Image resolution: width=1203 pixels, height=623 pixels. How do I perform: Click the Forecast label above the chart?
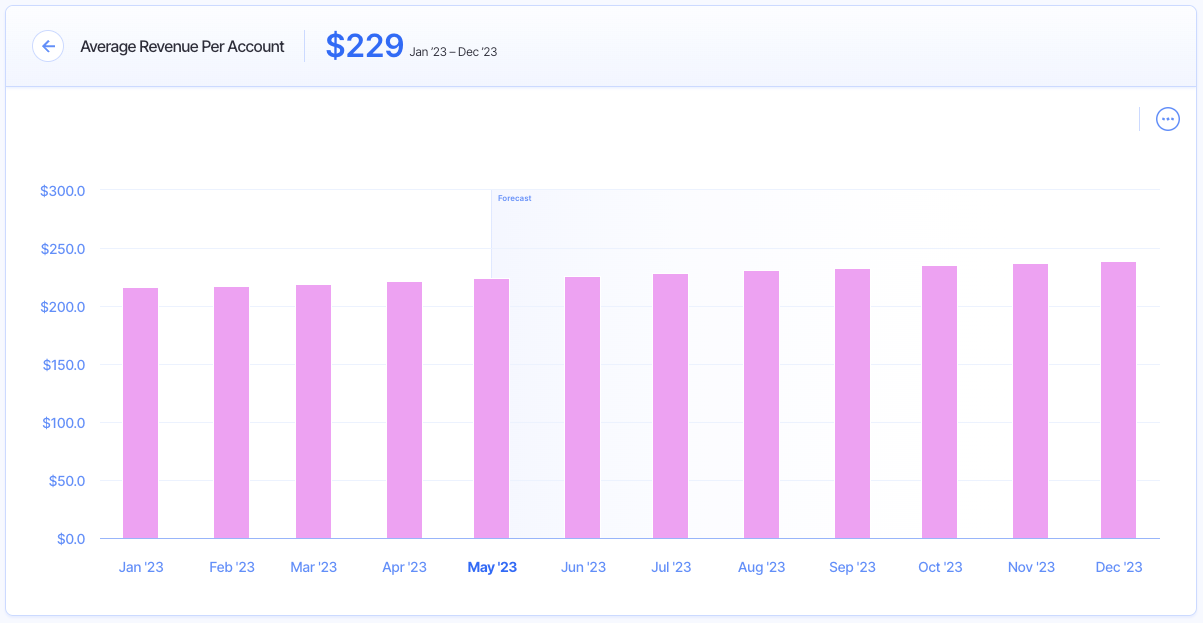[x=514, y=198]
